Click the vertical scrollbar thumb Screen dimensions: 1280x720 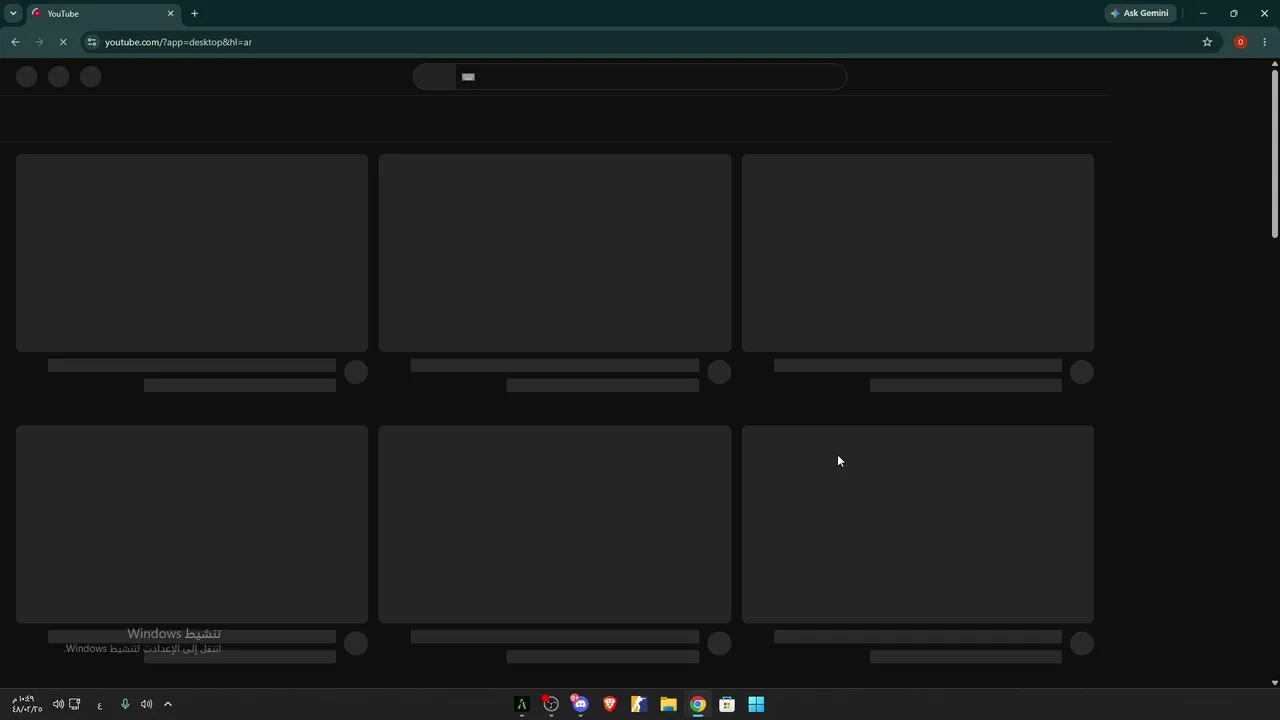pos(1274,153)
